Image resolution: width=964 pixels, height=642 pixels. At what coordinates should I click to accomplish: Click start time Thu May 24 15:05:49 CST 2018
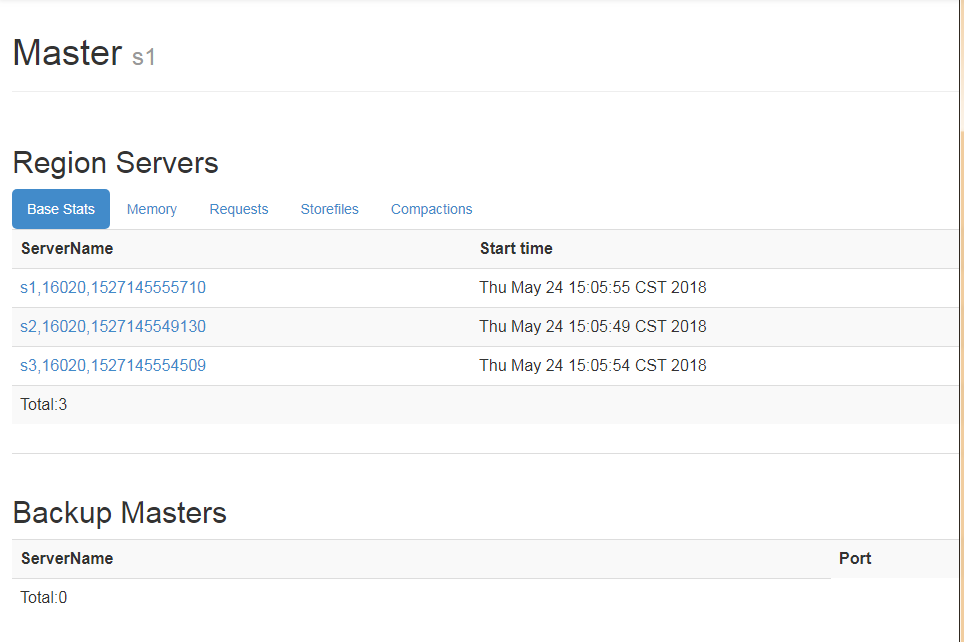[593, 327]
